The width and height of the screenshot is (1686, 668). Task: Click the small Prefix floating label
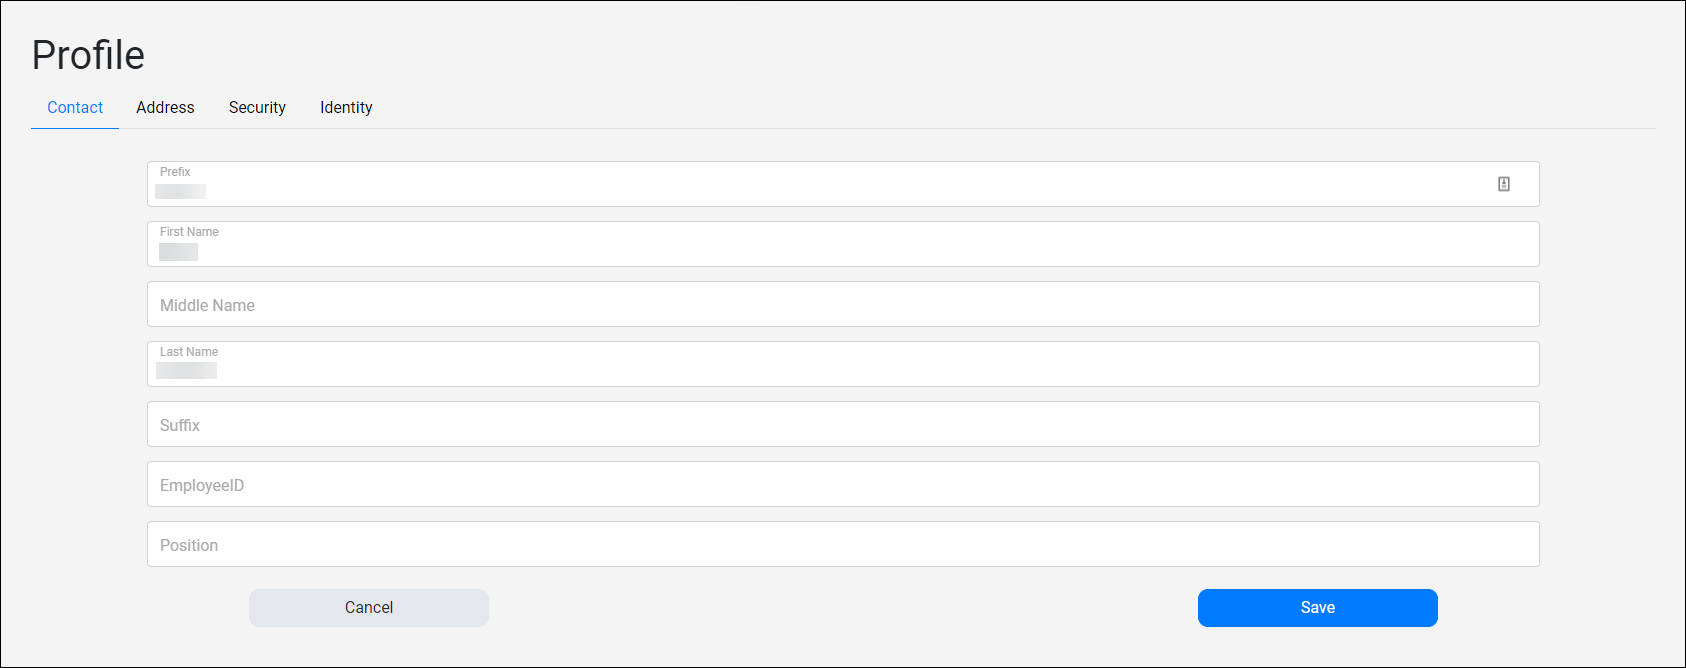(x=175, y=172)
